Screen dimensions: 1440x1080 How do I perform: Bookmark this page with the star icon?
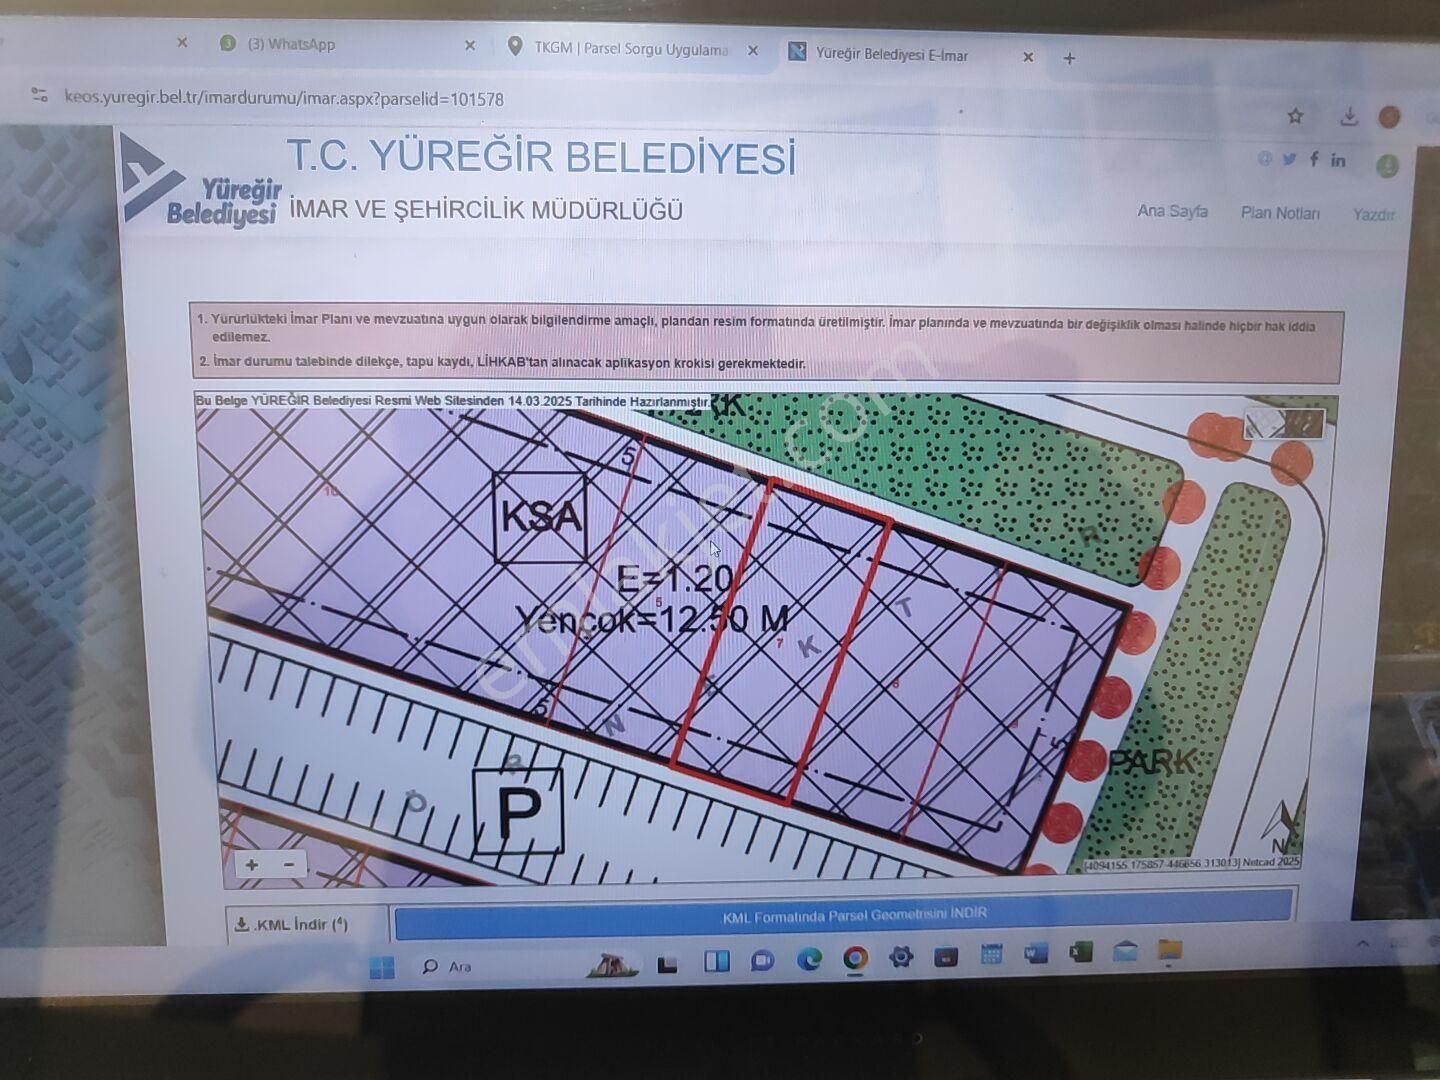(1295, 116)
